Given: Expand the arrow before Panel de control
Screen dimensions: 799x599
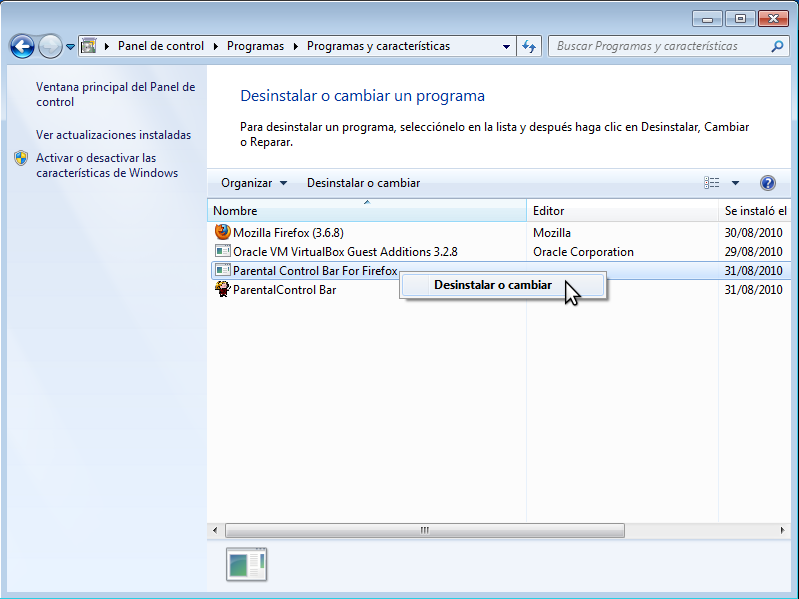Looking at the screenshot, I should click(106, 46).
